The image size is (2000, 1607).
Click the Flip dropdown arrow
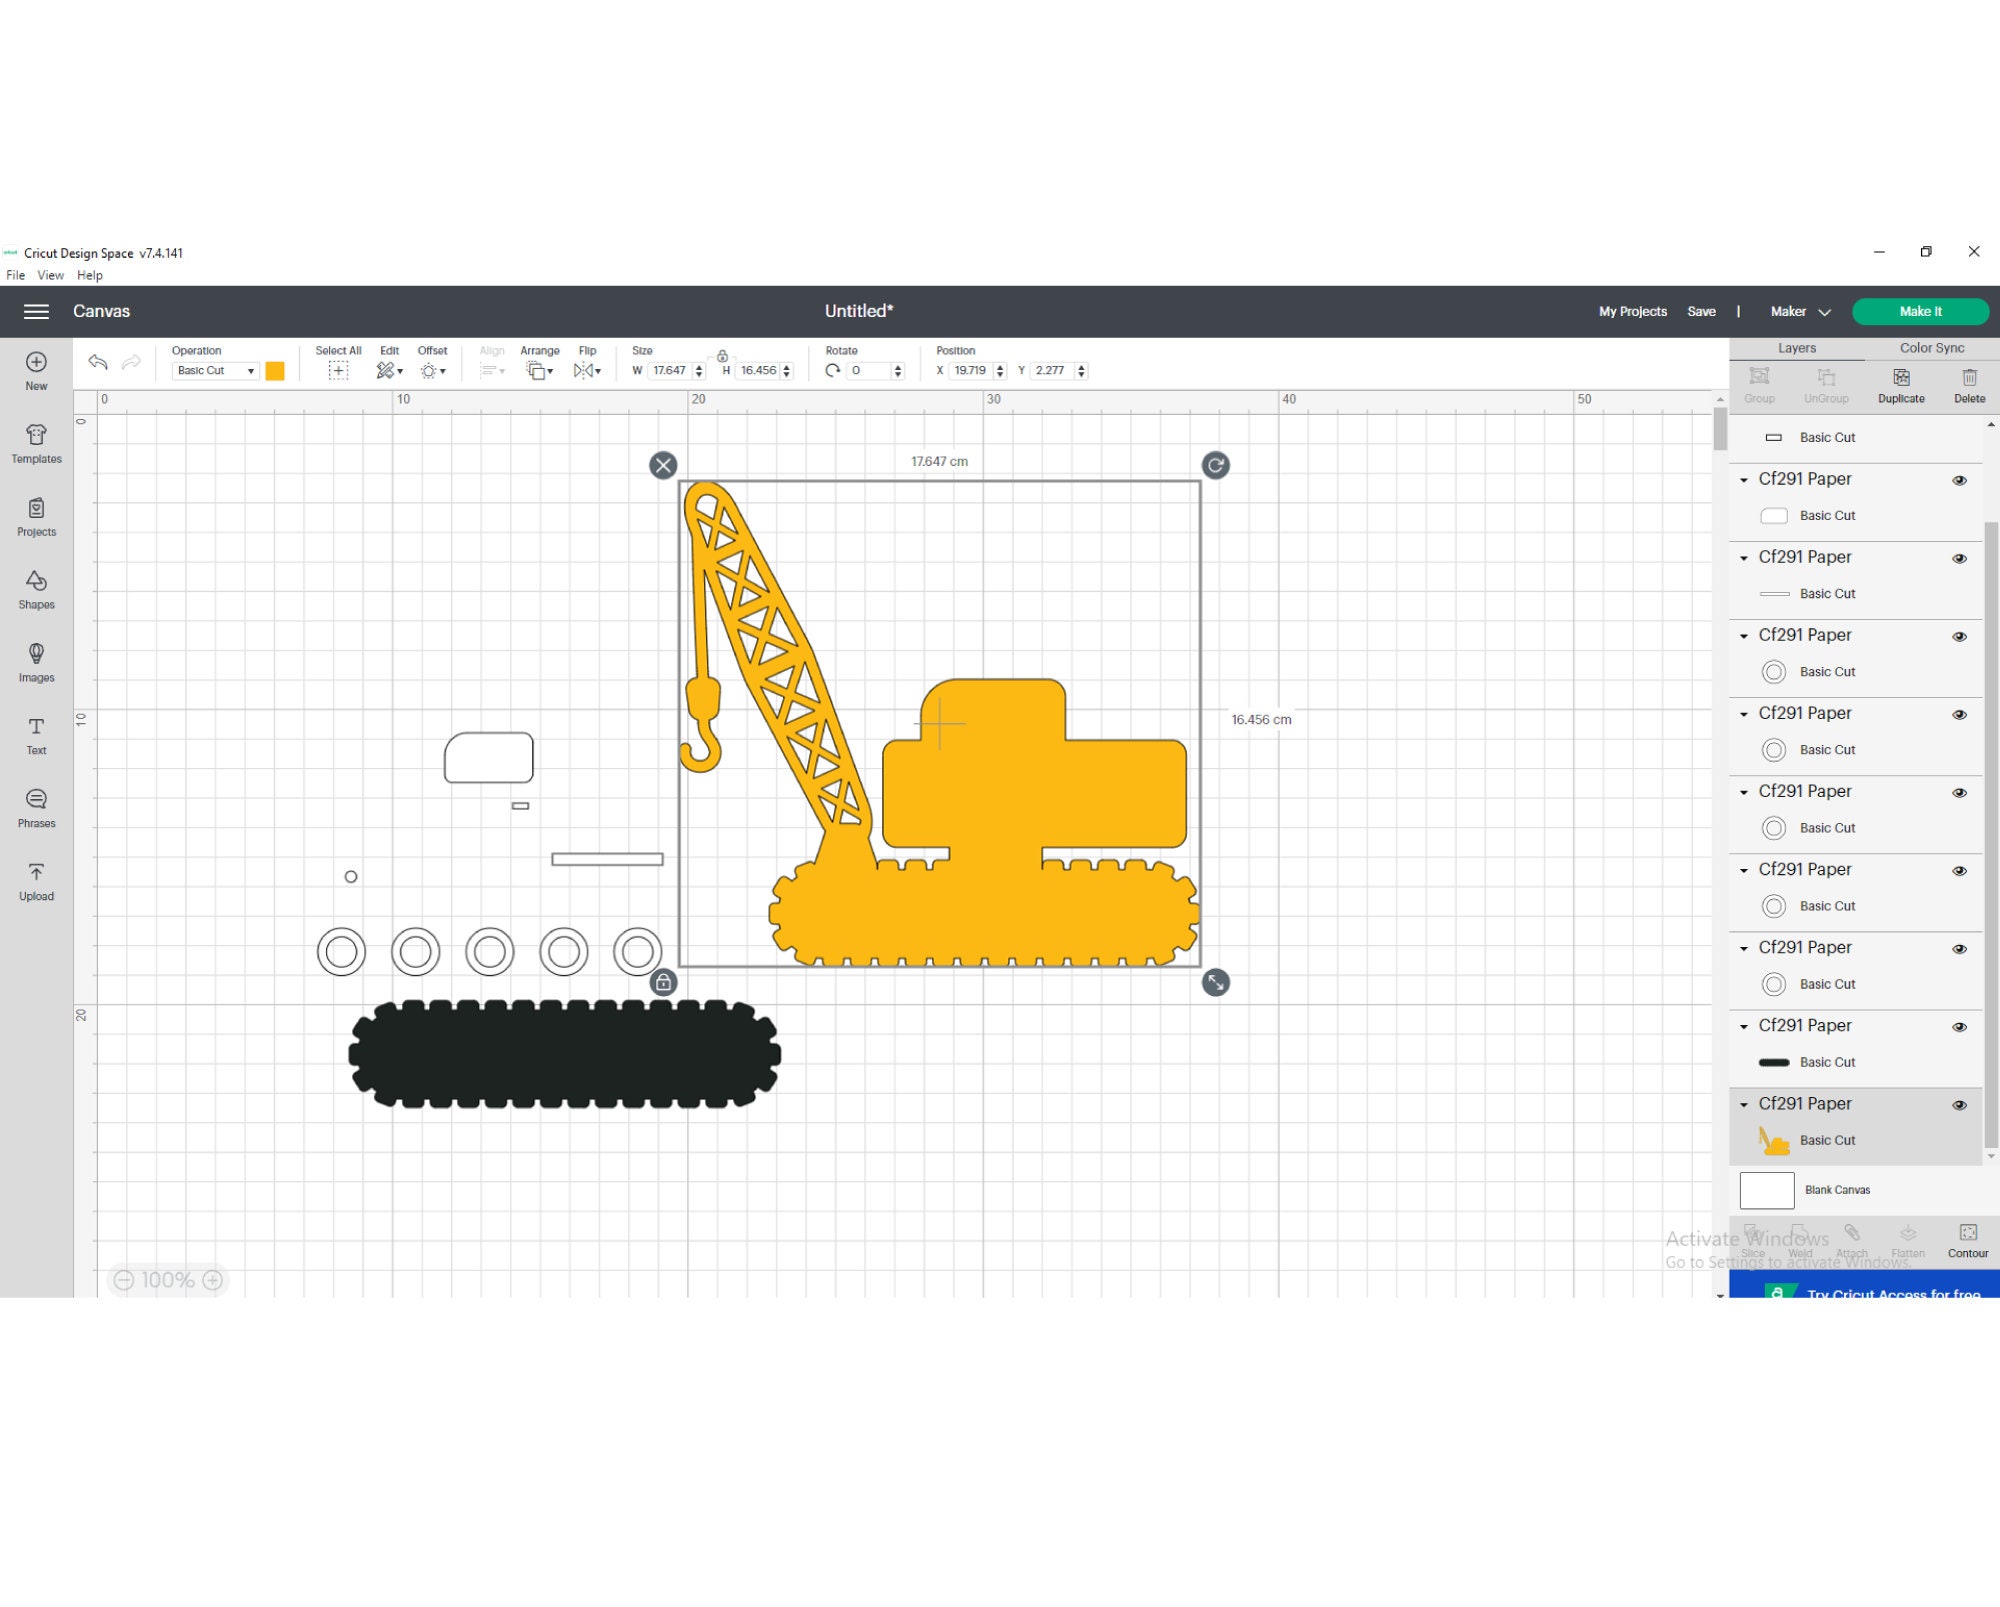(x=598, y=370)
